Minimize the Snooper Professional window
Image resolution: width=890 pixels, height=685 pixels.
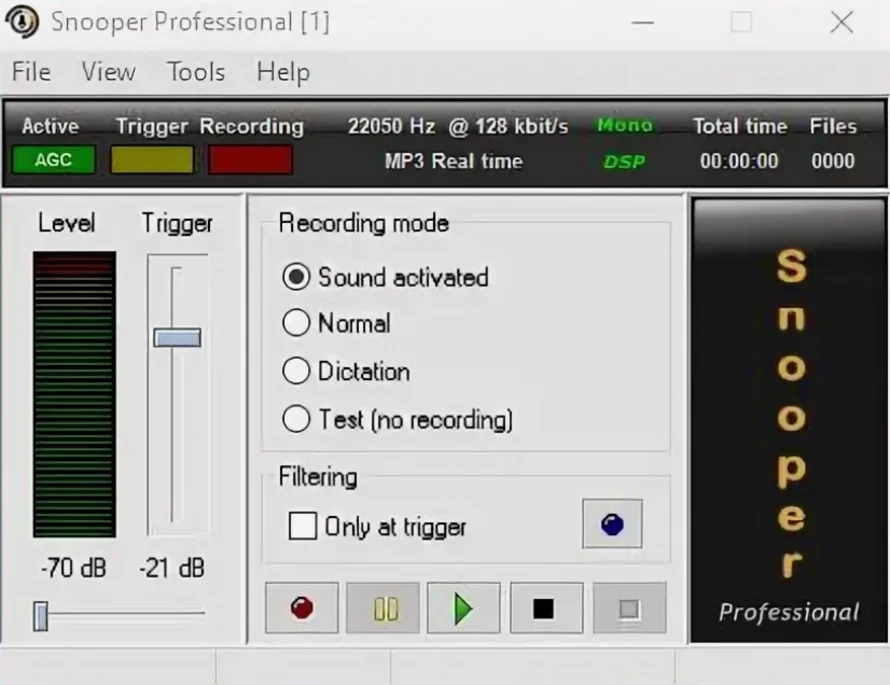pyautogui.click(x=643, y=23)
